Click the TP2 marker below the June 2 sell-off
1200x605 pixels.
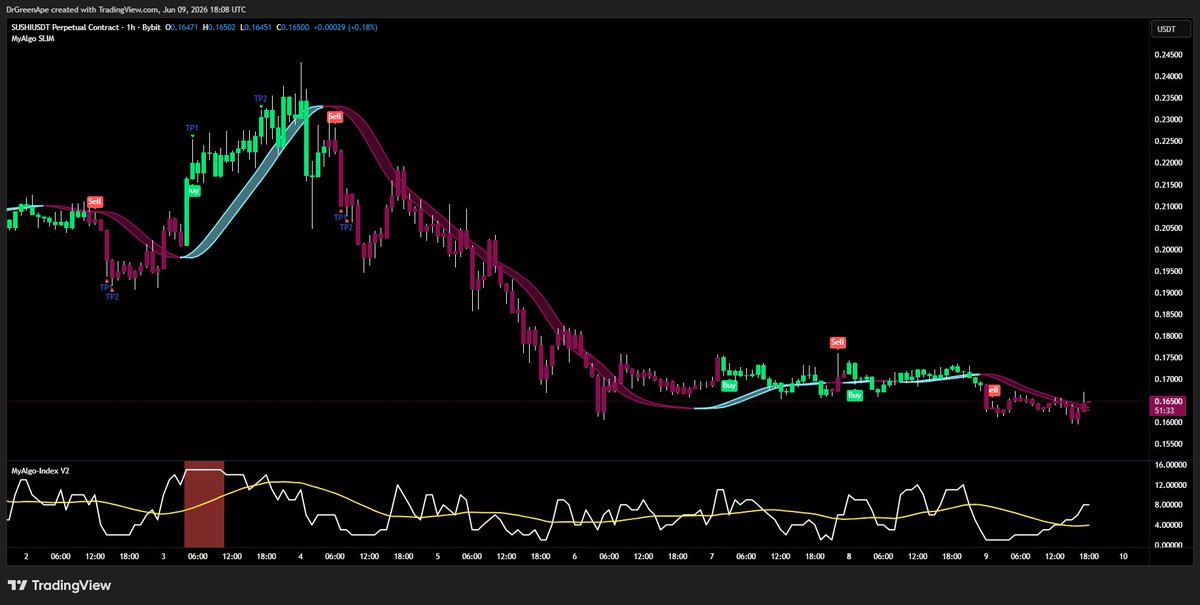point(112,297)
